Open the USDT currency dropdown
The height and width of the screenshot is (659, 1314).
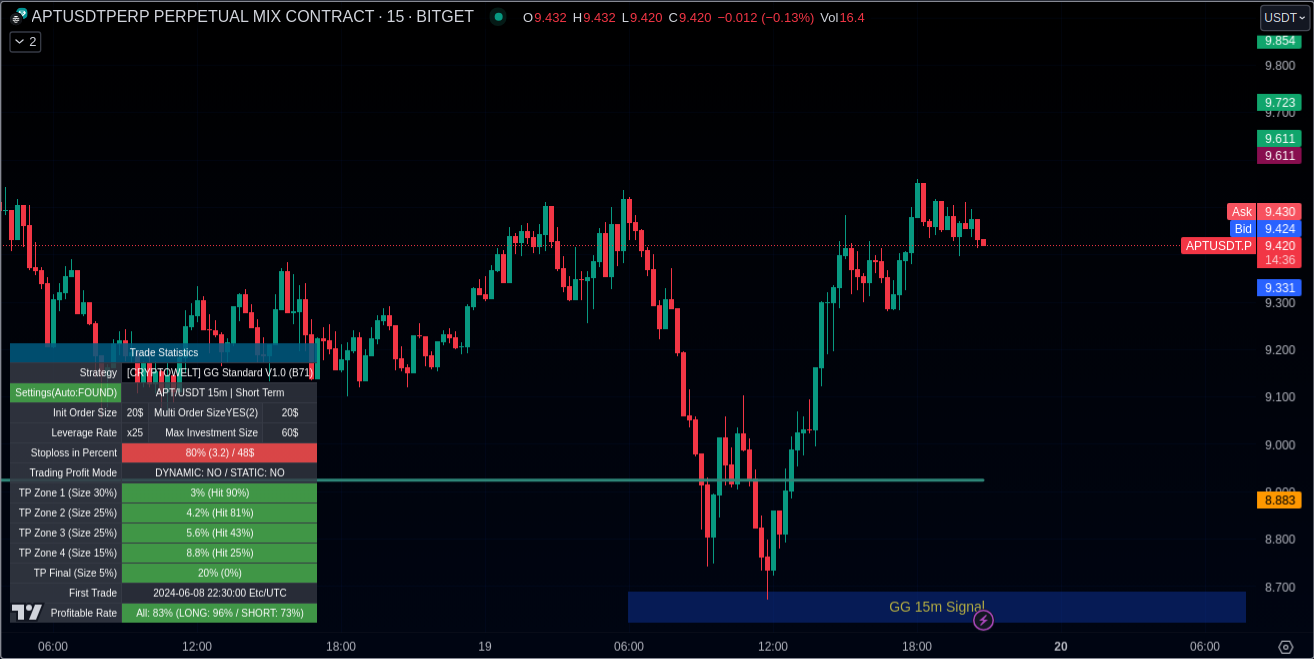(1284, 18)
